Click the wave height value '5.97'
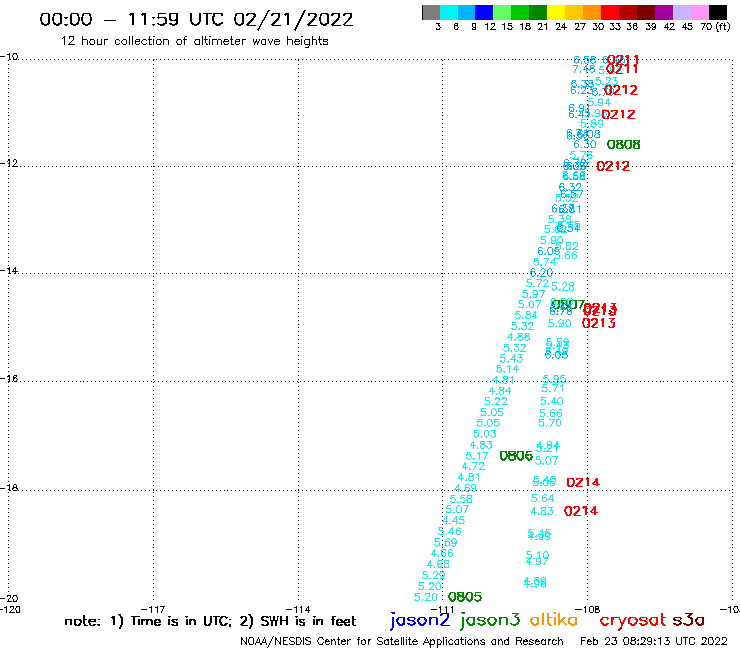This screenshot has height=650, width=740. click(x=534, y=294)
